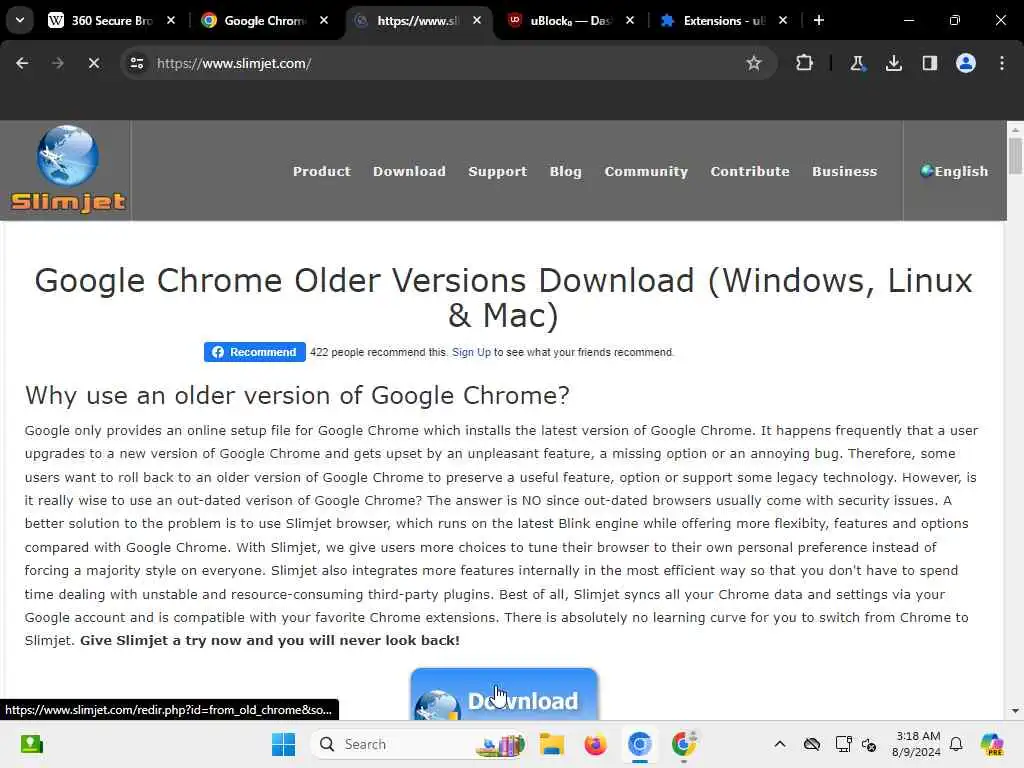Viewport: 1024px width, 768px height.
Task: Open the Copilot preview icon
Action: point(992,744)
